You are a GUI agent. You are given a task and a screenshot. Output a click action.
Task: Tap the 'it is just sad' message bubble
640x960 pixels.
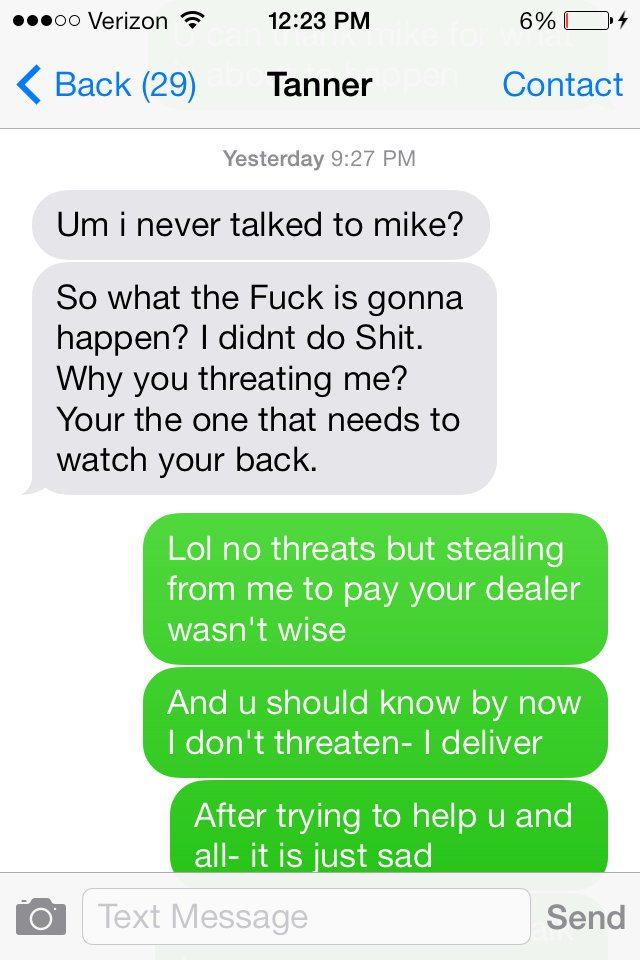[x=389, y=827]
